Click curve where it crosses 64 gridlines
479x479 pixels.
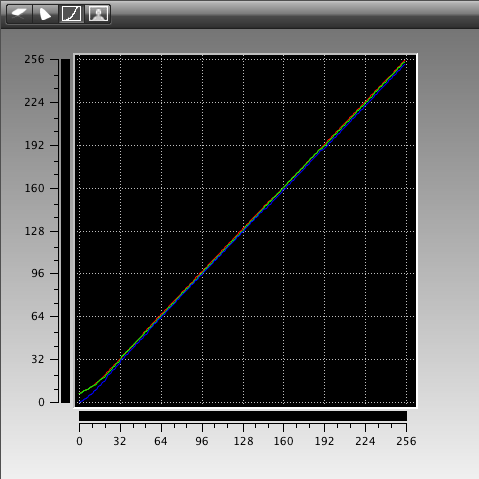(x=161, y=315)
